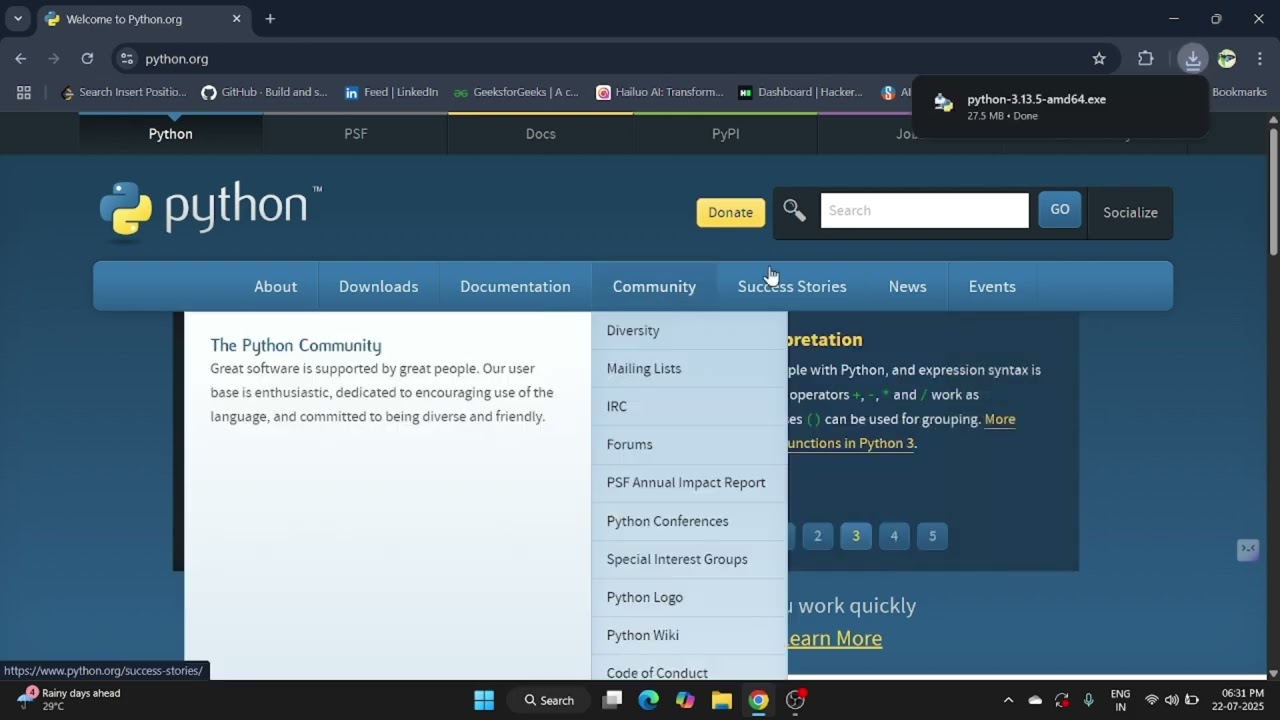Open the Success Stories menu

(x=792, y=287)
